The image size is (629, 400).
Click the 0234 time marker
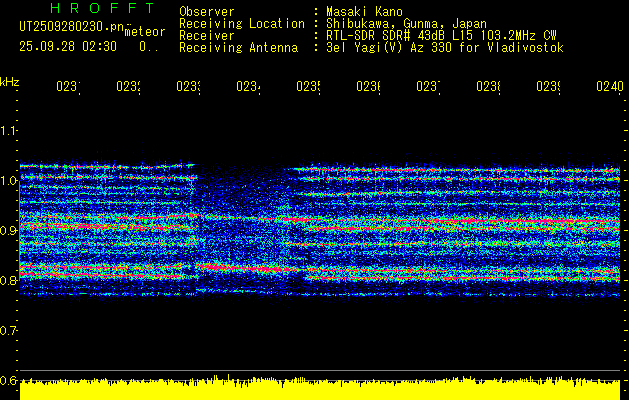coord(248,87)
